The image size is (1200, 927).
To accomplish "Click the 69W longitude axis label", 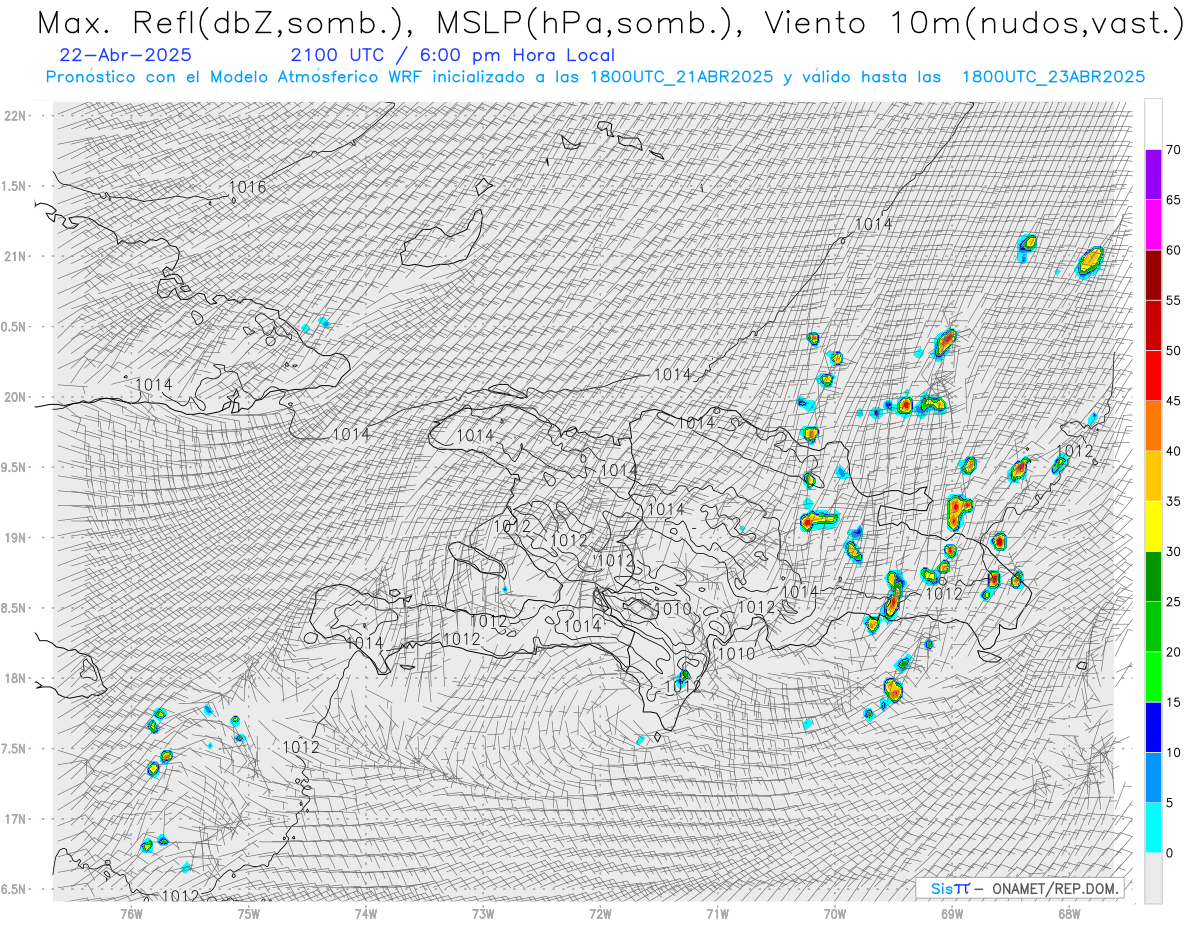I will click(x=952, y=913).
